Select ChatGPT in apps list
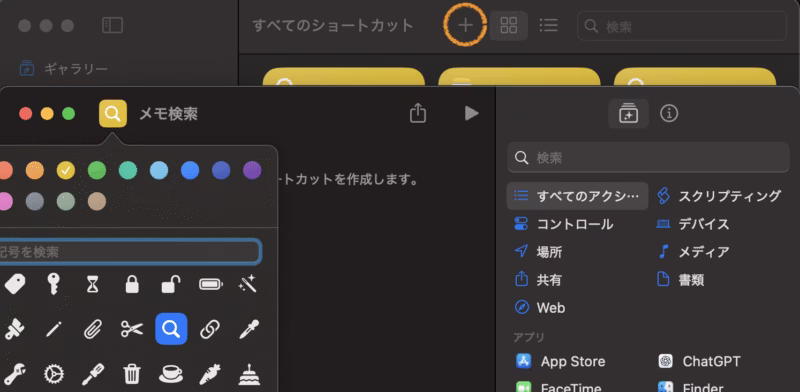Screen dimensions: 800x392 pos(699,361)
